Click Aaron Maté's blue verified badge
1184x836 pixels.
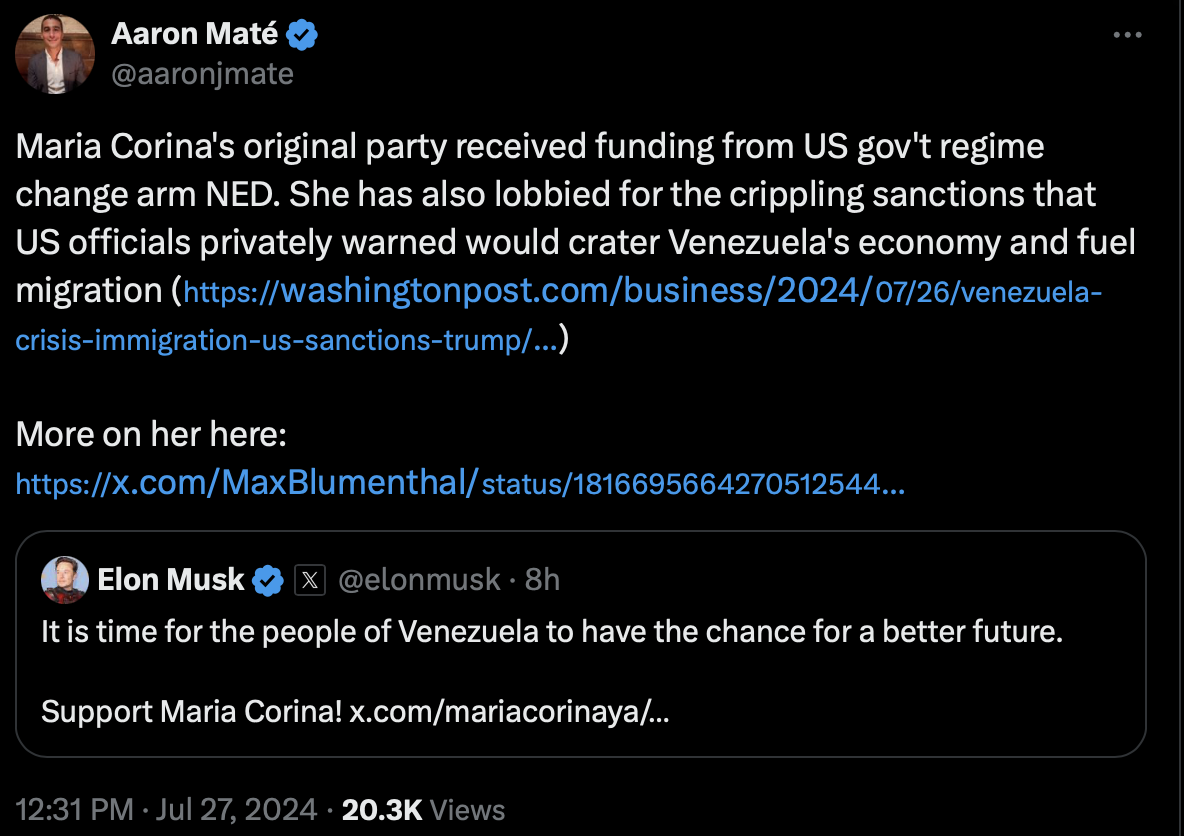pos(303,35)
